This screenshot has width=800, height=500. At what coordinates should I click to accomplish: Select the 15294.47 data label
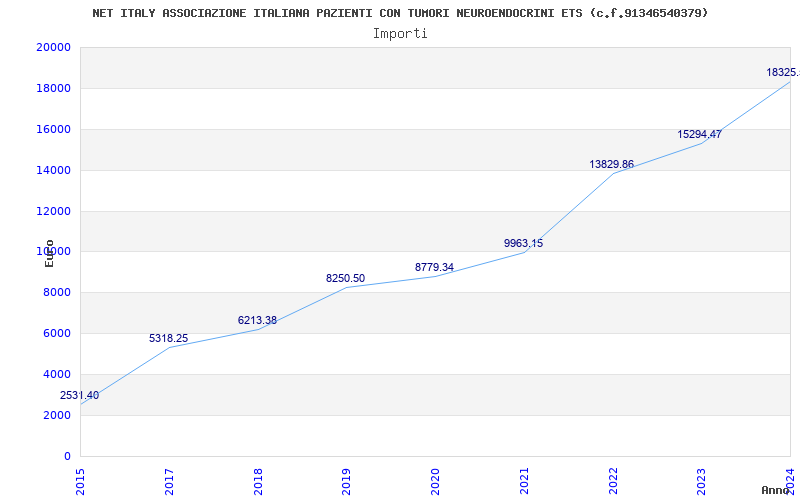[x=699, y=134]
